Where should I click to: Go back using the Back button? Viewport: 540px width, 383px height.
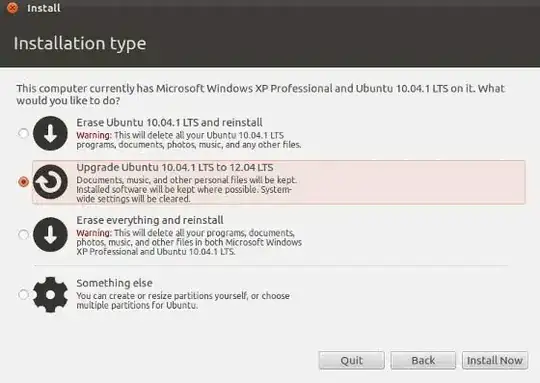[423, 360]
